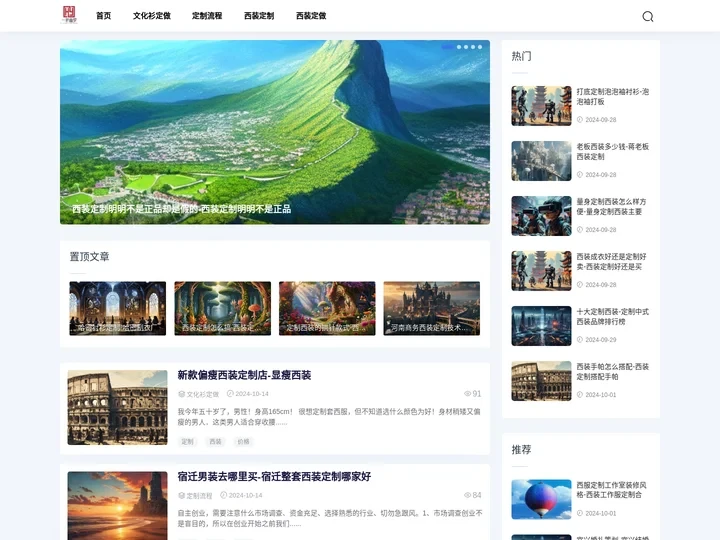Click the 价格 tag under first article

pos(243,441)
